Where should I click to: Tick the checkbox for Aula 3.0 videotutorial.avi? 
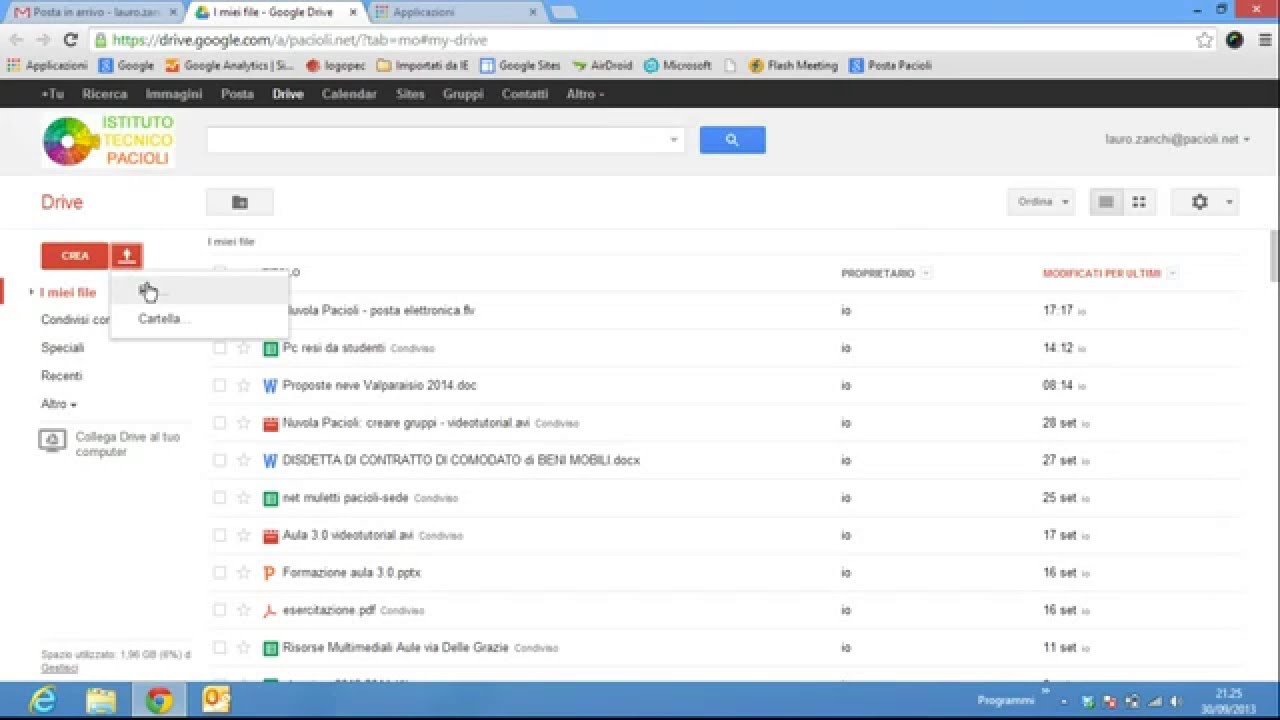(x=219, y=535)
